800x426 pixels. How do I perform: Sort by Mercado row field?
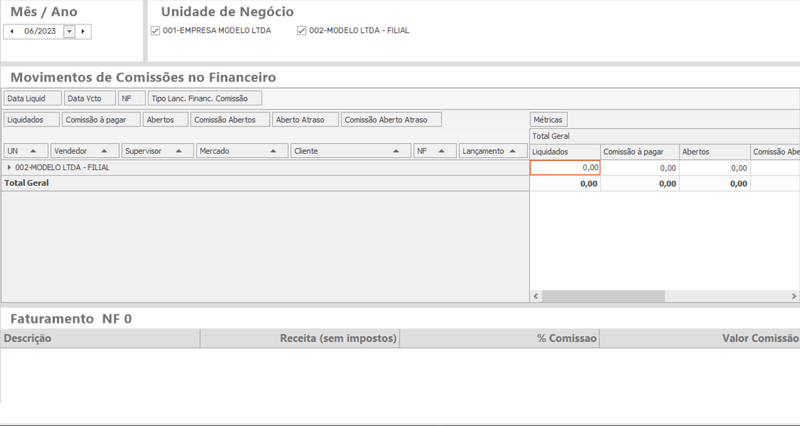click(242, 151)
